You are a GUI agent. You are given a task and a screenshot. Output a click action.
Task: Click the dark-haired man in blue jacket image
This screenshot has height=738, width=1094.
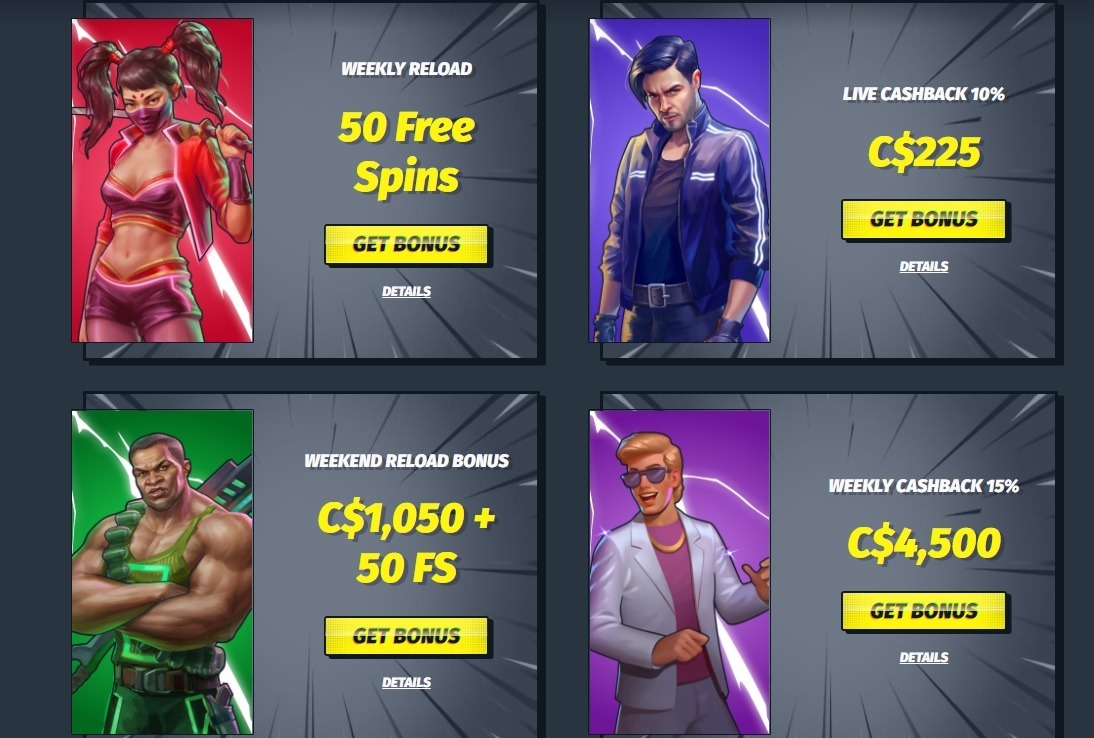pos(680,181)
